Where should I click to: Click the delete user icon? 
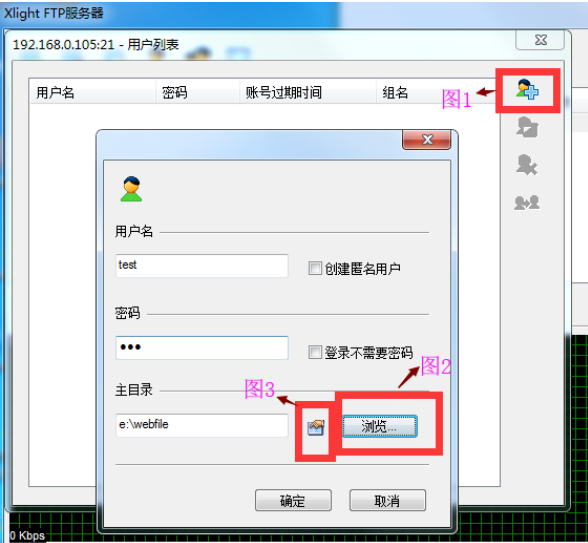(x=527, y=165)
